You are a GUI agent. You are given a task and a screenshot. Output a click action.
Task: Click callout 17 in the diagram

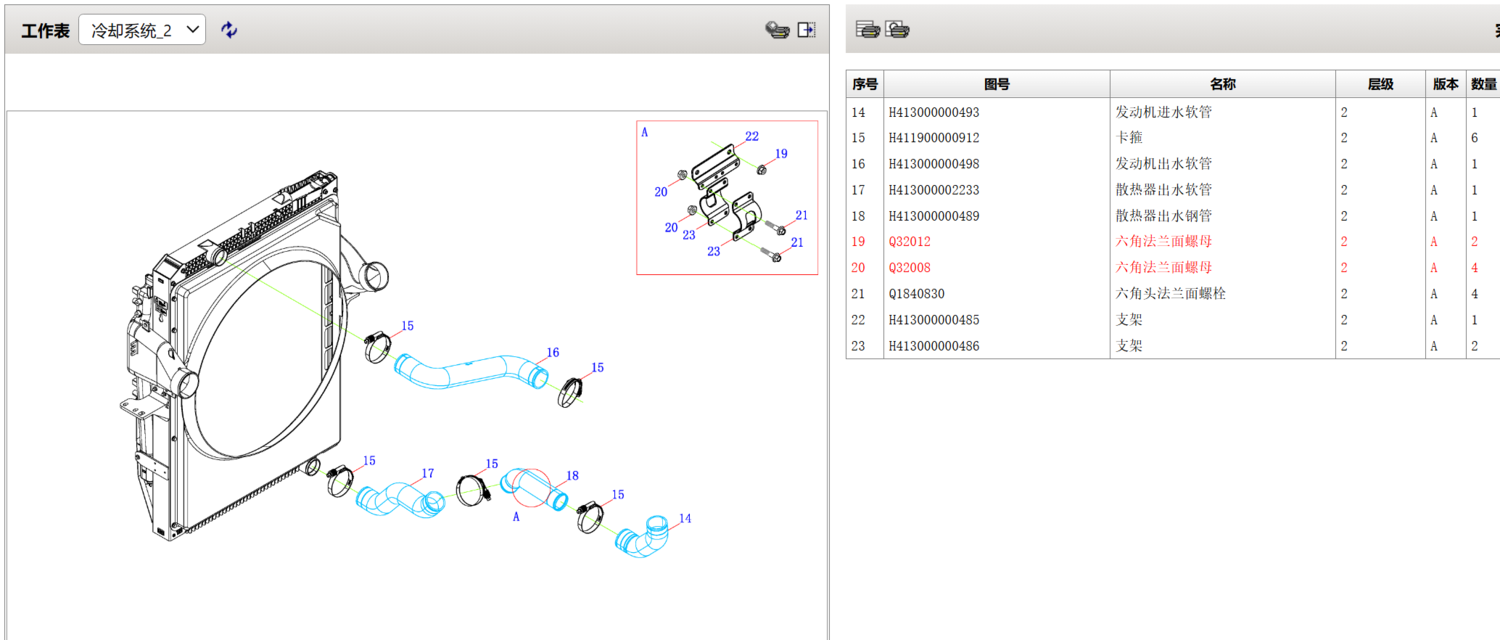428,473
